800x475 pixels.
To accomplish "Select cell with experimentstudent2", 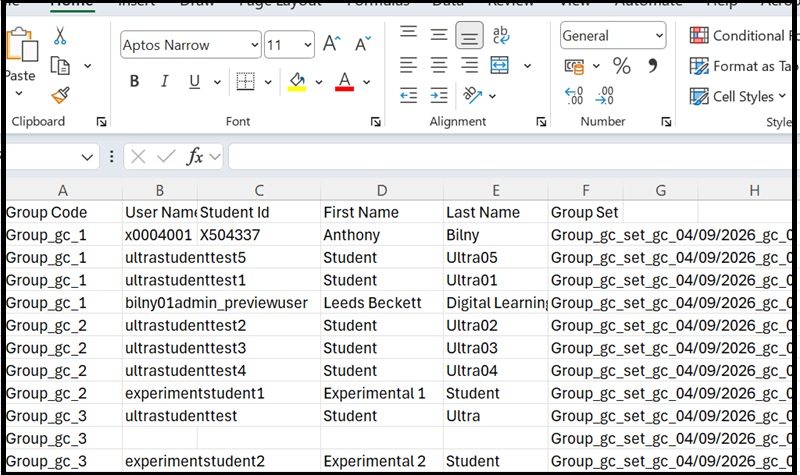I will [195, 461].
